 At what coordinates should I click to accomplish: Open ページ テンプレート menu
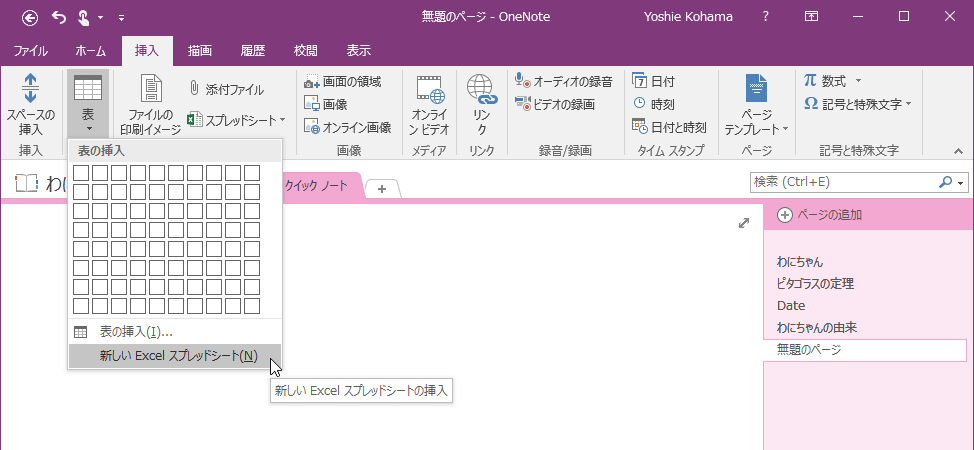tap(756, 104)
